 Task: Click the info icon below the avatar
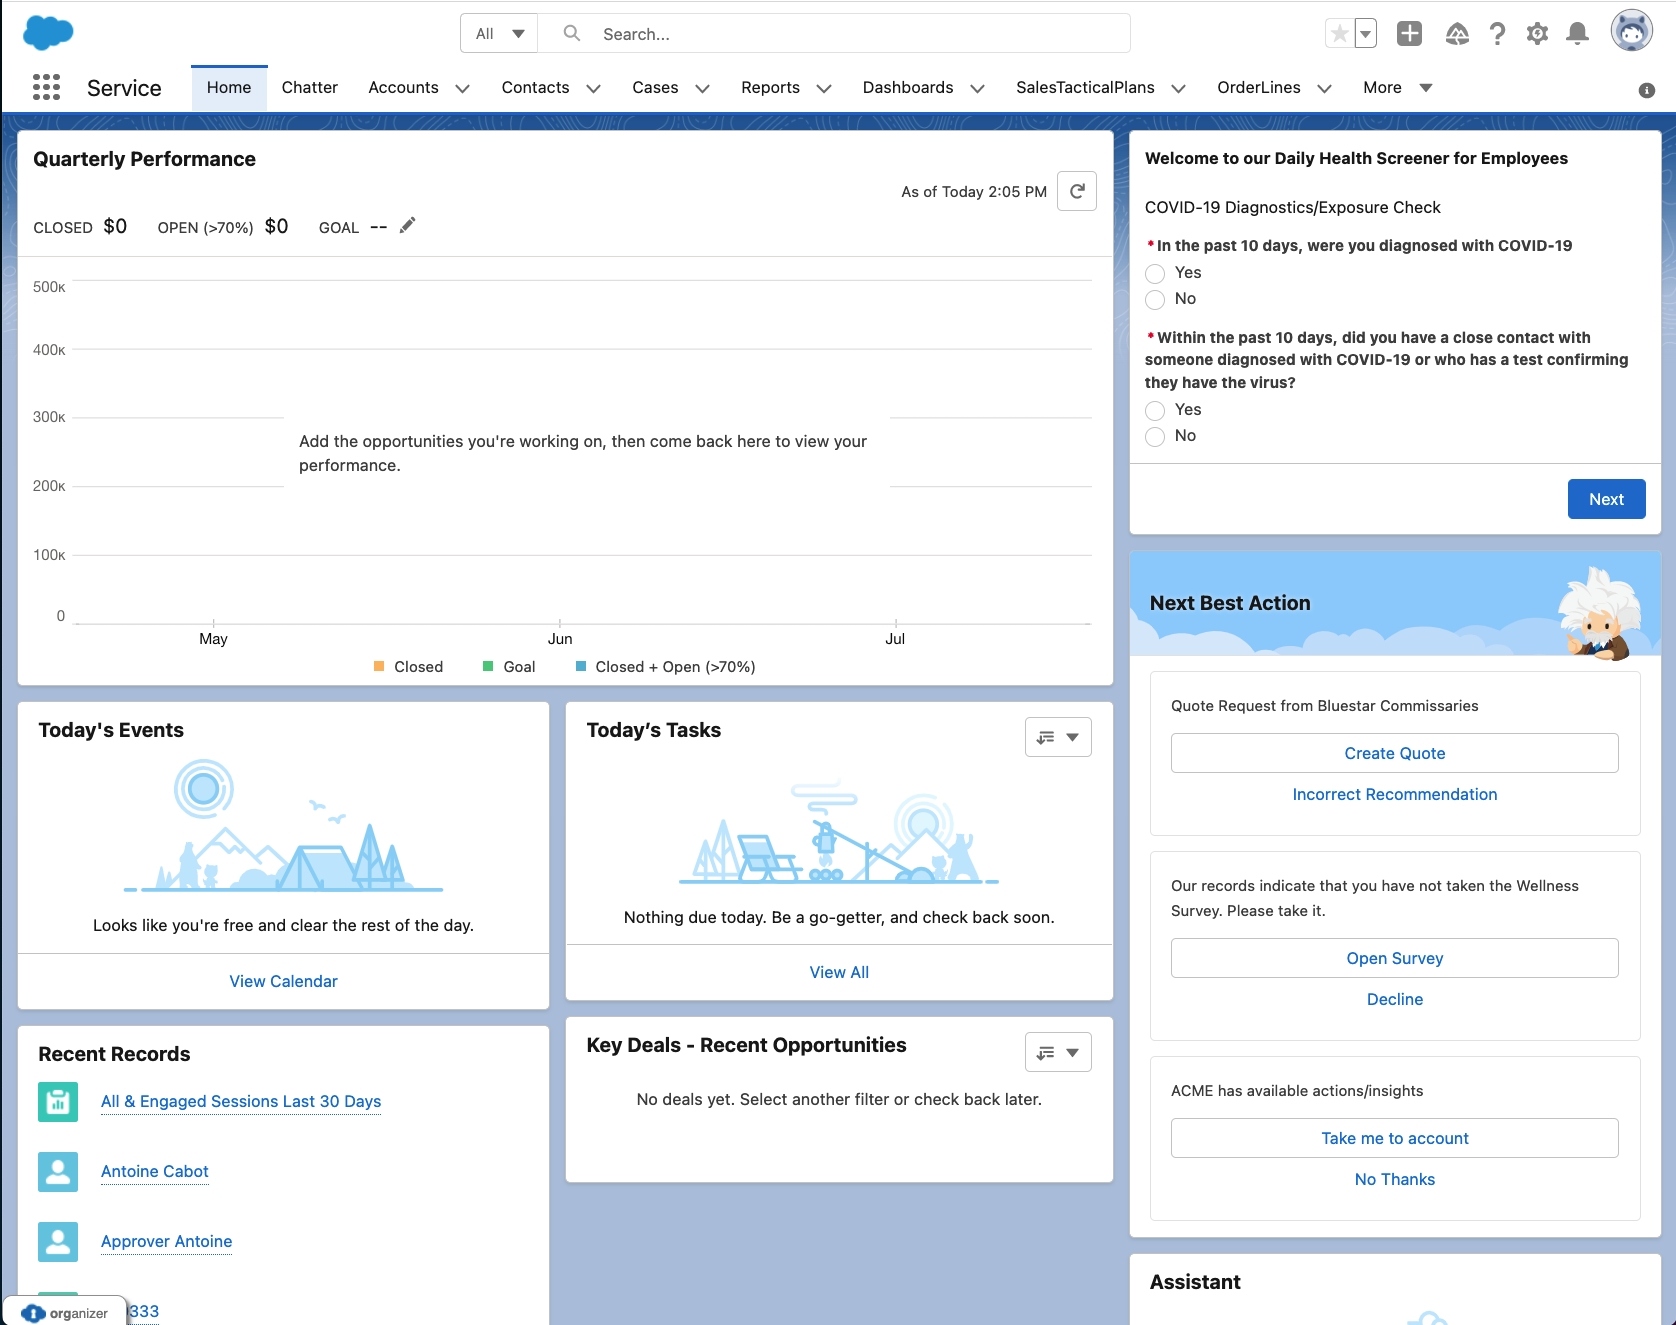point(1646,91)
